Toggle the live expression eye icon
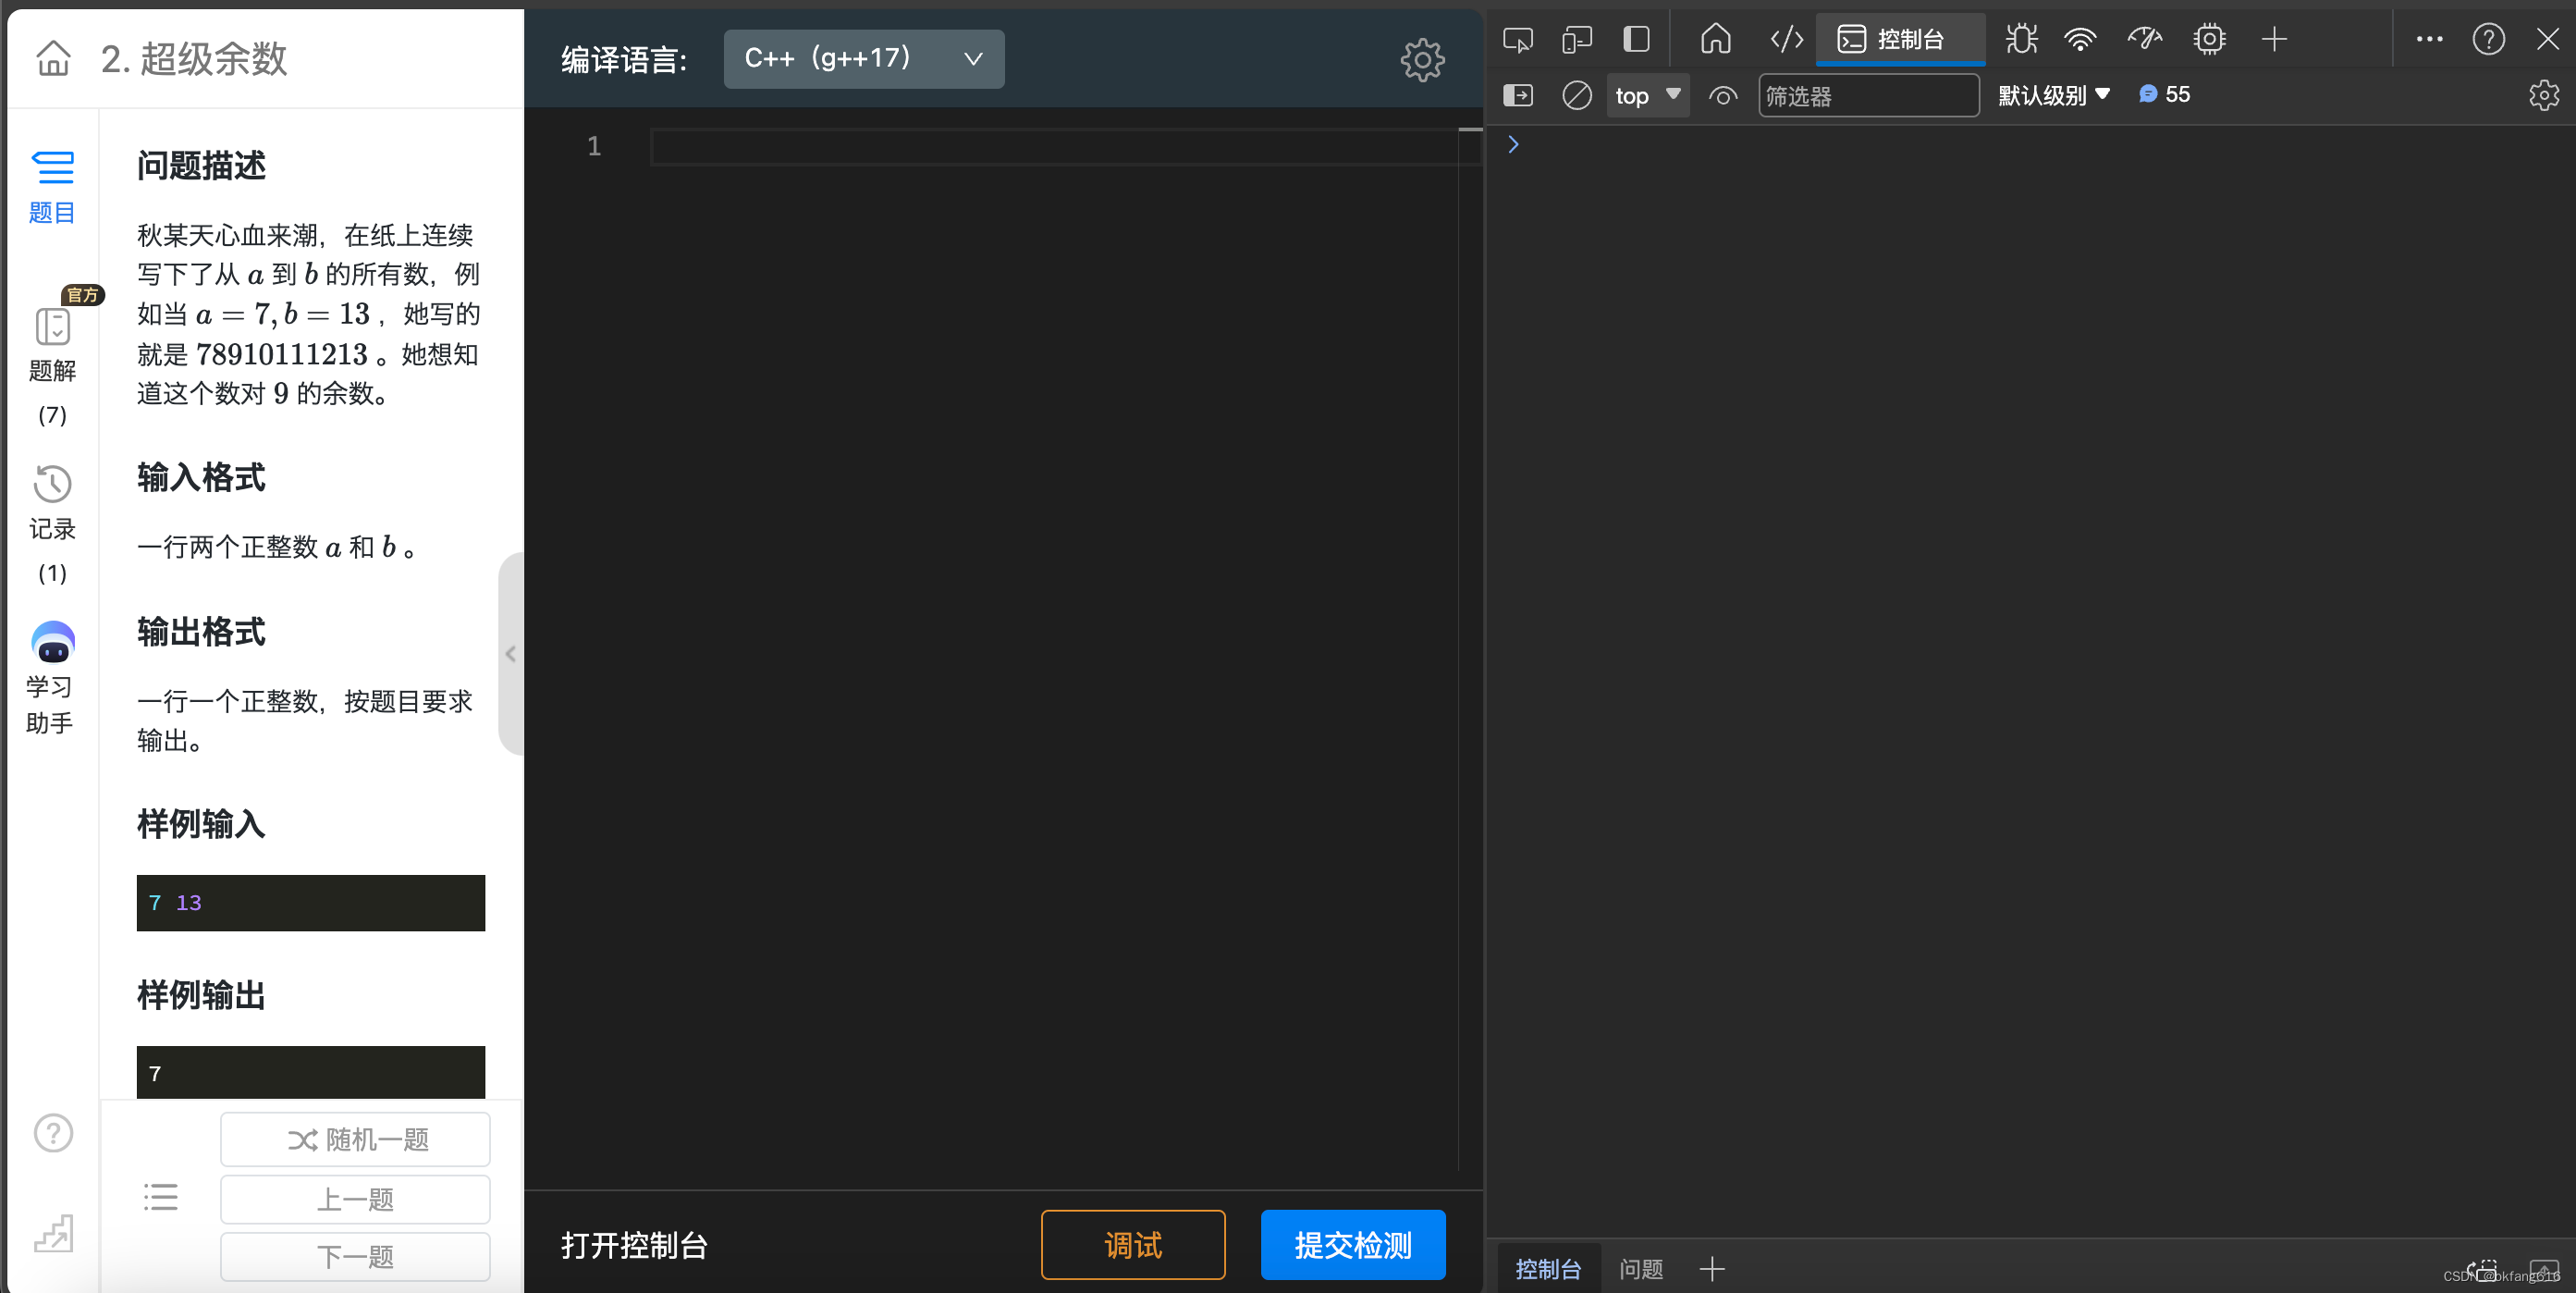 pos(1723,96)
